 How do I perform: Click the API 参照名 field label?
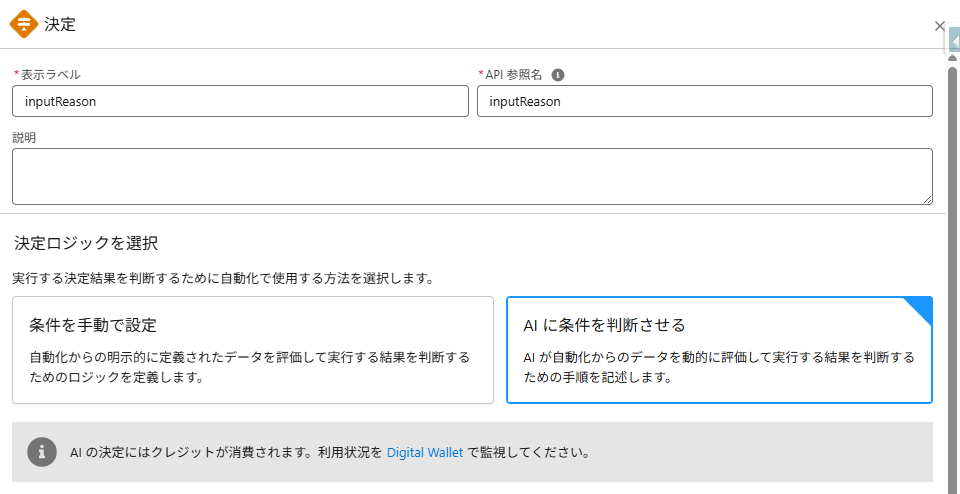coord(513,75)
